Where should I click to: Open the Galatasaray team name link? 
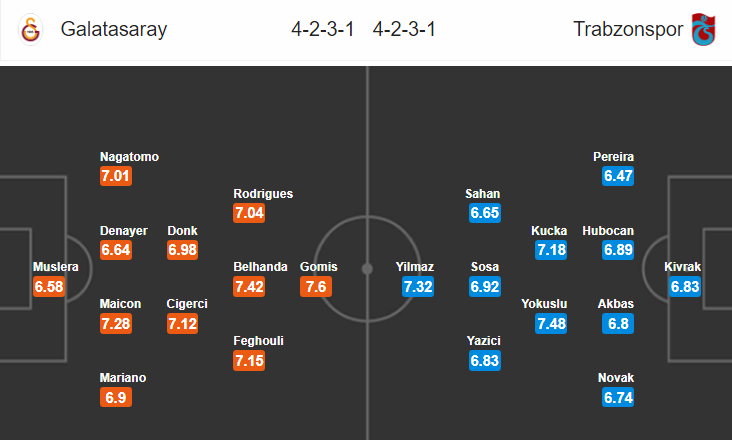pos(114,29)
